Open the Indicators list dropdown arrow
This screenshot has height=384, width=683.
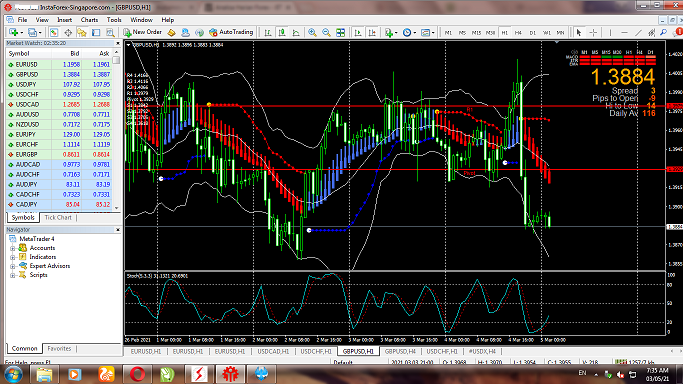[x=396, y=33]
